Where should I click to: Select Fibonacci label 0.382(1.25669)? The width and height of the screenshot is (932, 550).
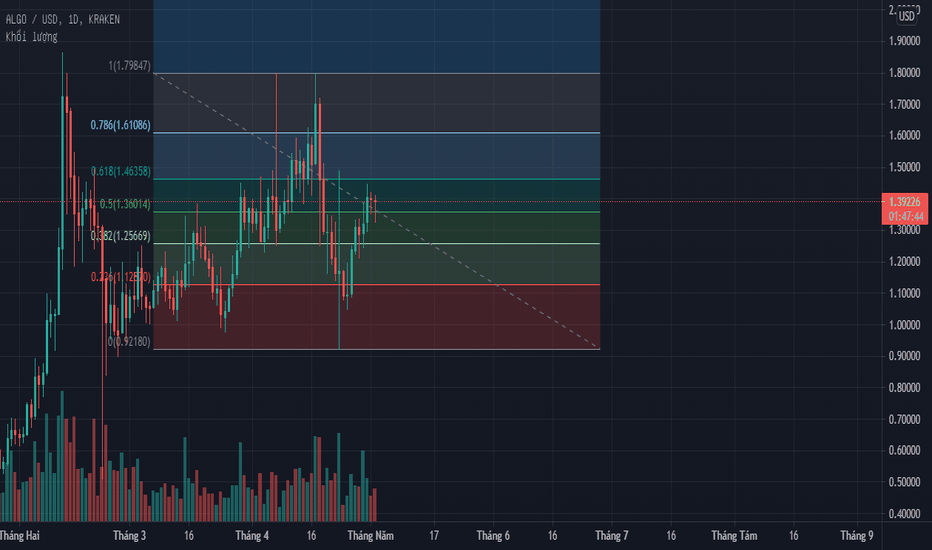tap(121, 236)
